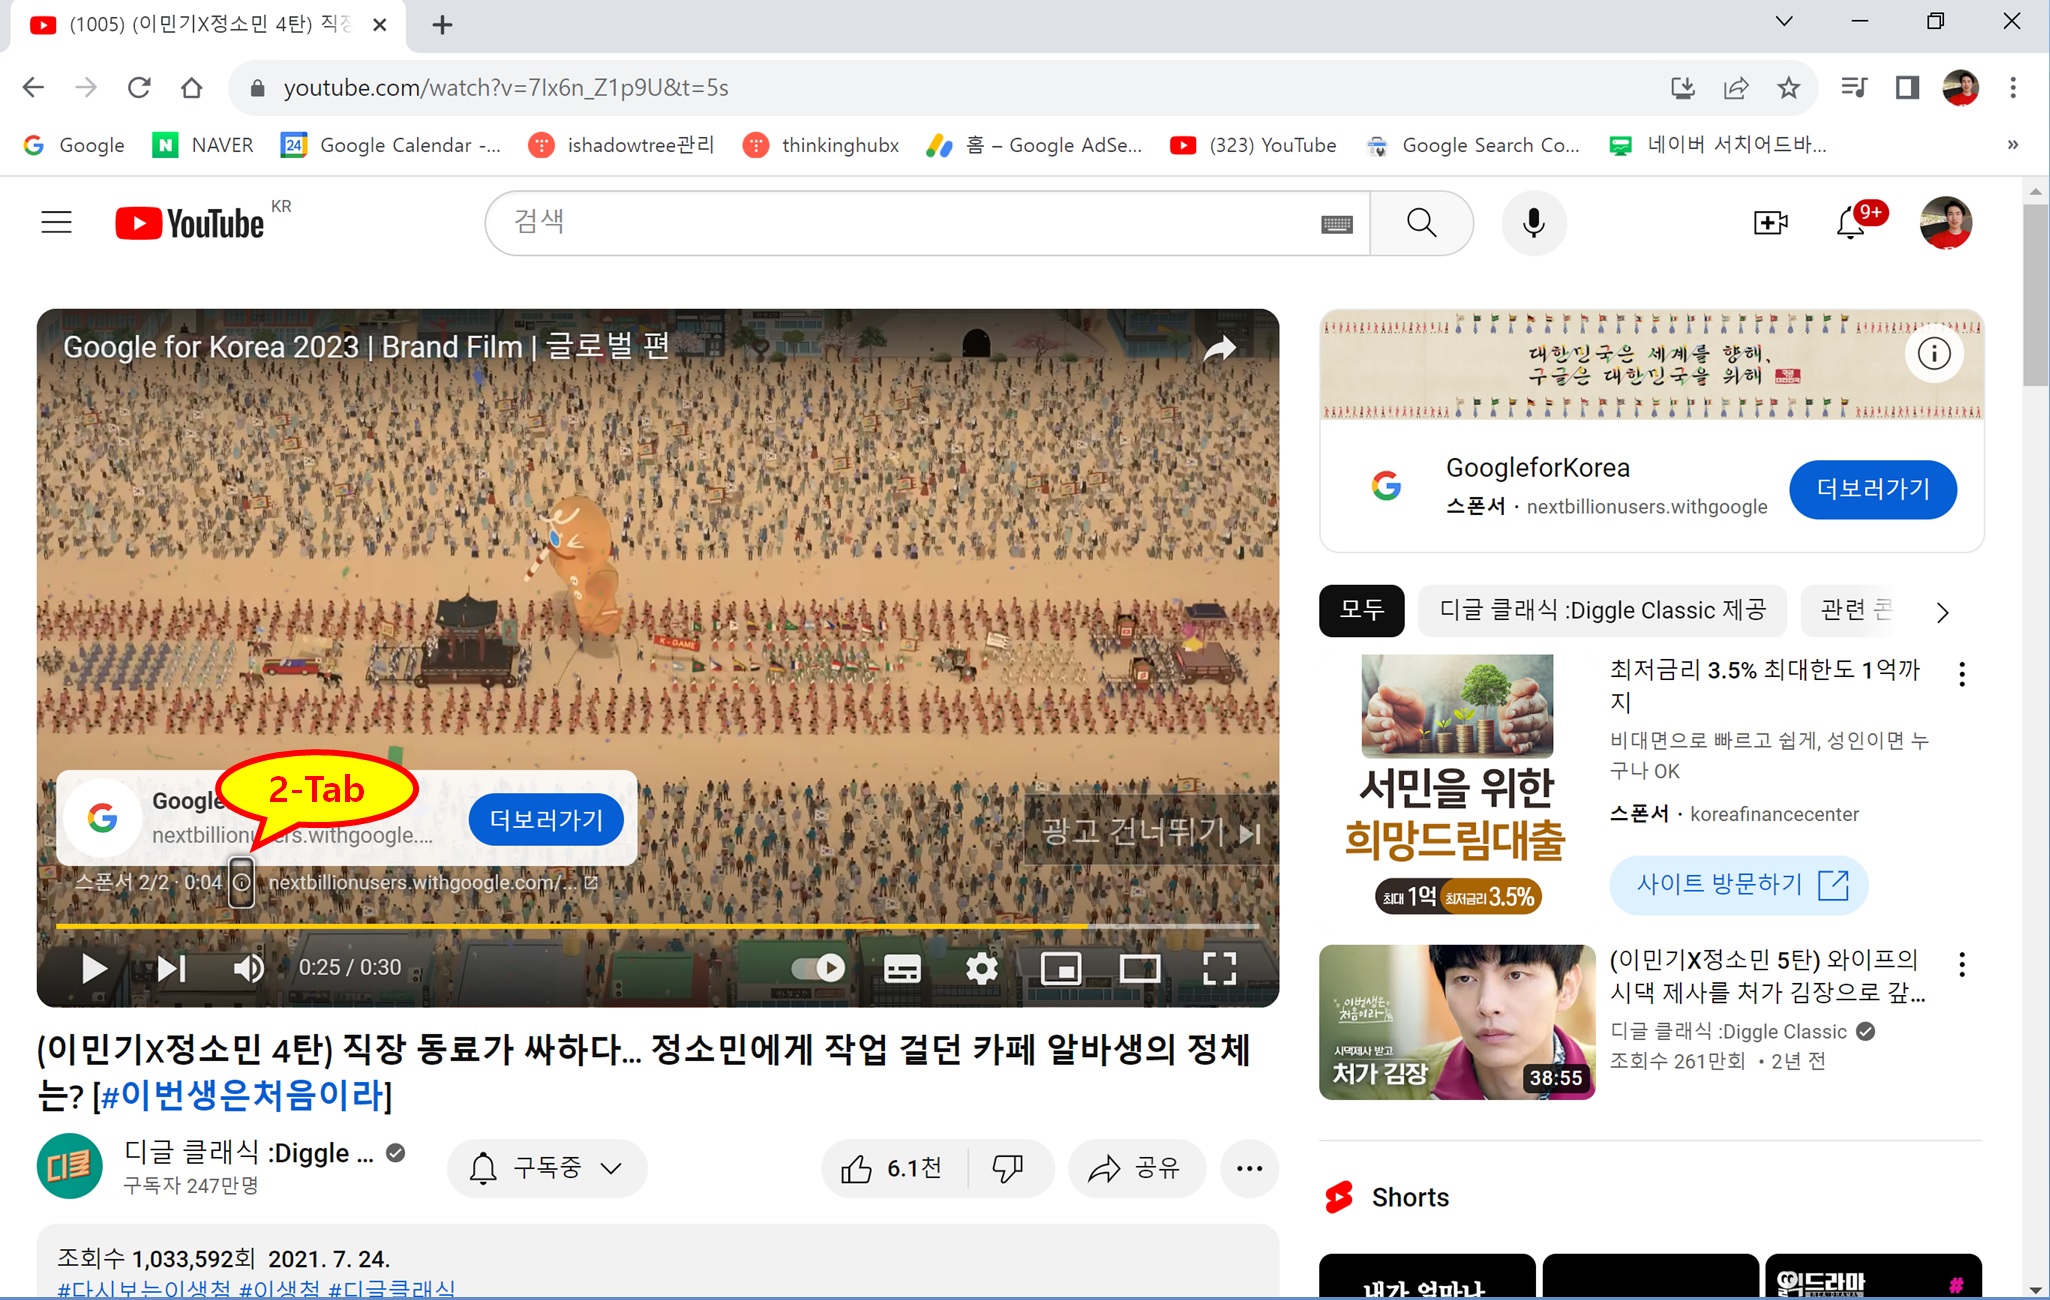Enter fullscreen mode in player

click(x=1219, y=968)
